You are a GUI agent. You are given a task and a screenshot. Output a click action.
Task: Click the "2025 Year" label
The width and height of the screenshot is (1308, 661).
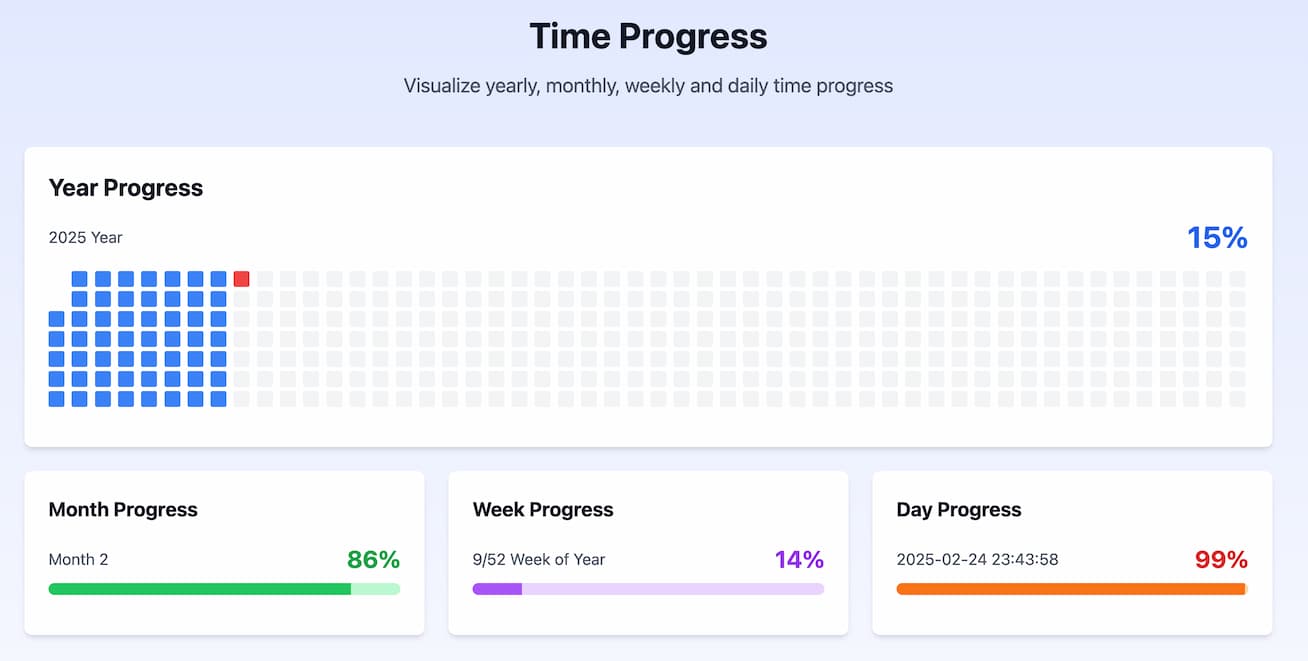click(x=86, y=238)
